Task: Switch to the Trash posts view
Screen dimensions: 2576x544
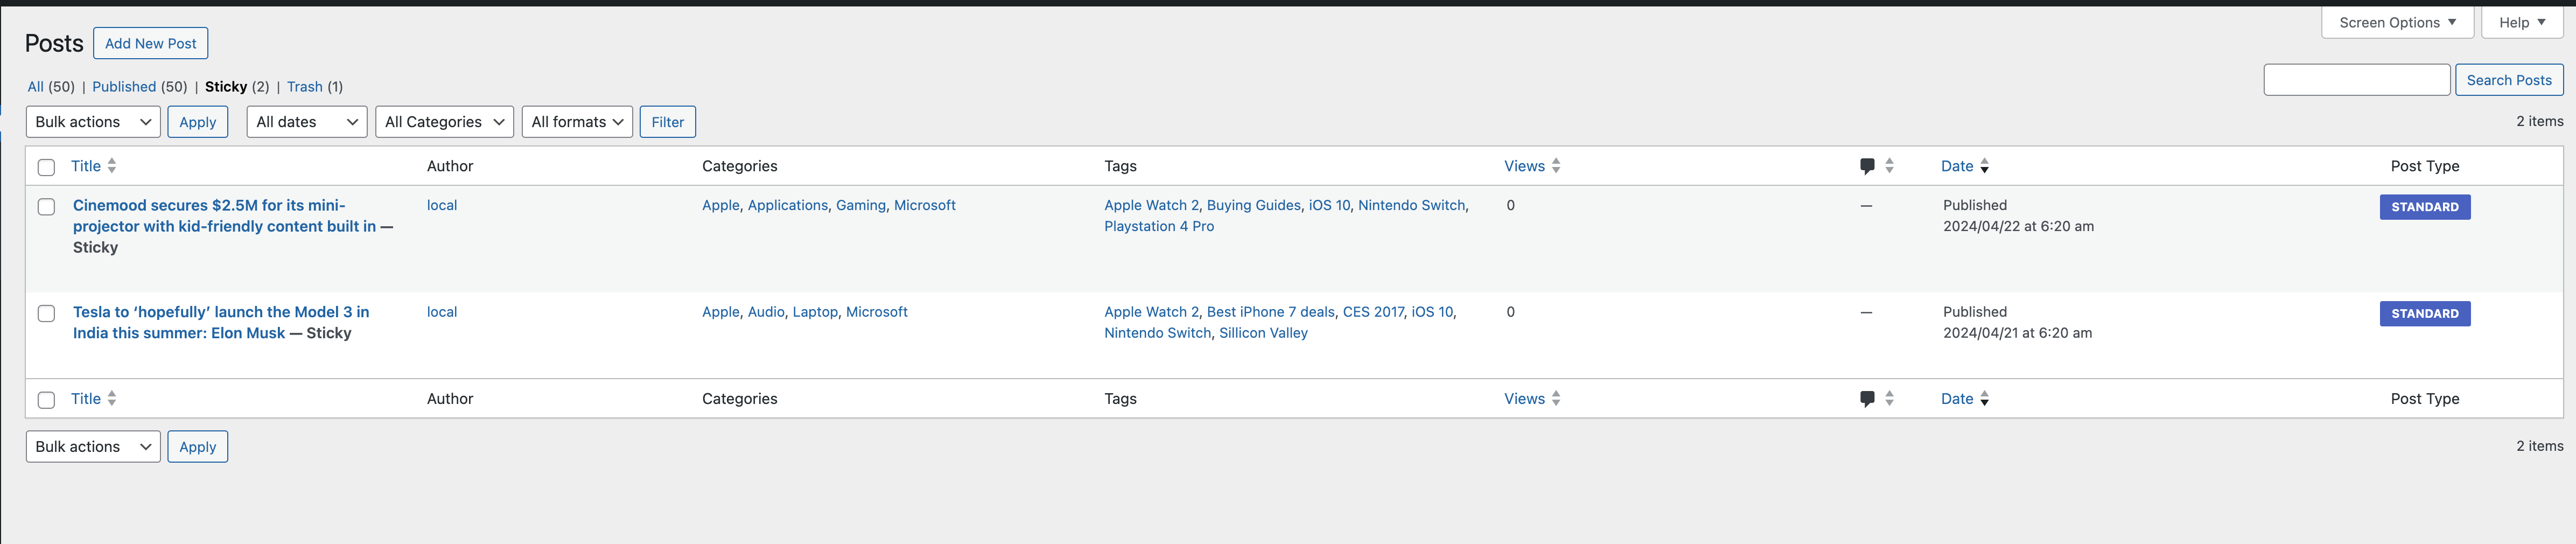Action: point(304,87)
